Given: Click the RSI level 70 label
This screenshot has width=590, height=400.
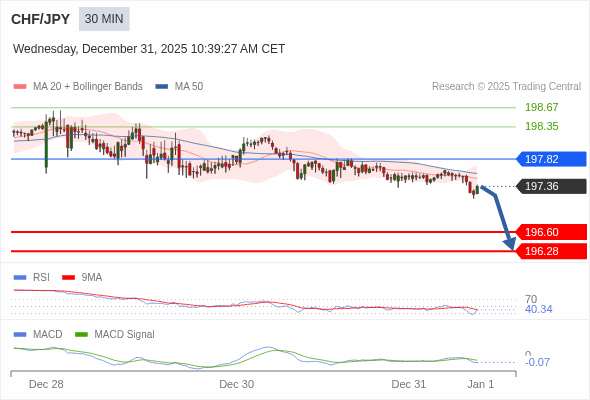Looking at the screenshot, I should click(x=531, y=300).
